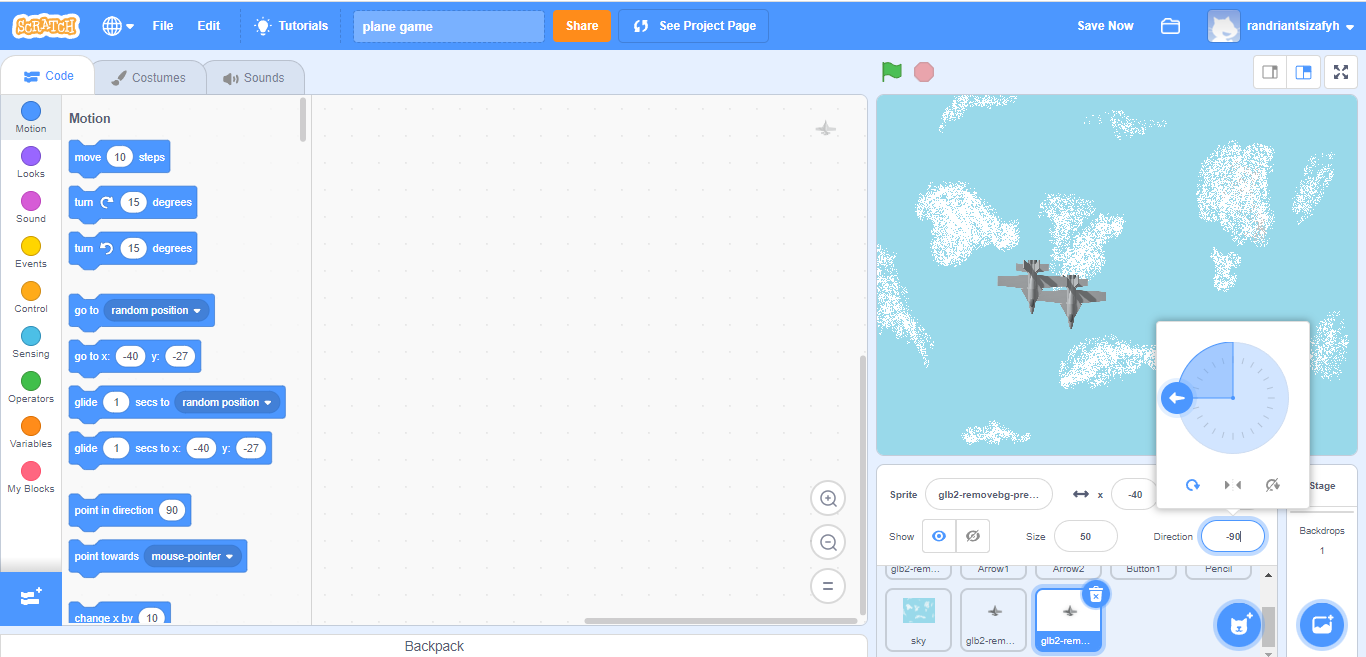Enter full screen stage mode
This screenshot has height=657, width=1366.
(x=1341, y=72)
